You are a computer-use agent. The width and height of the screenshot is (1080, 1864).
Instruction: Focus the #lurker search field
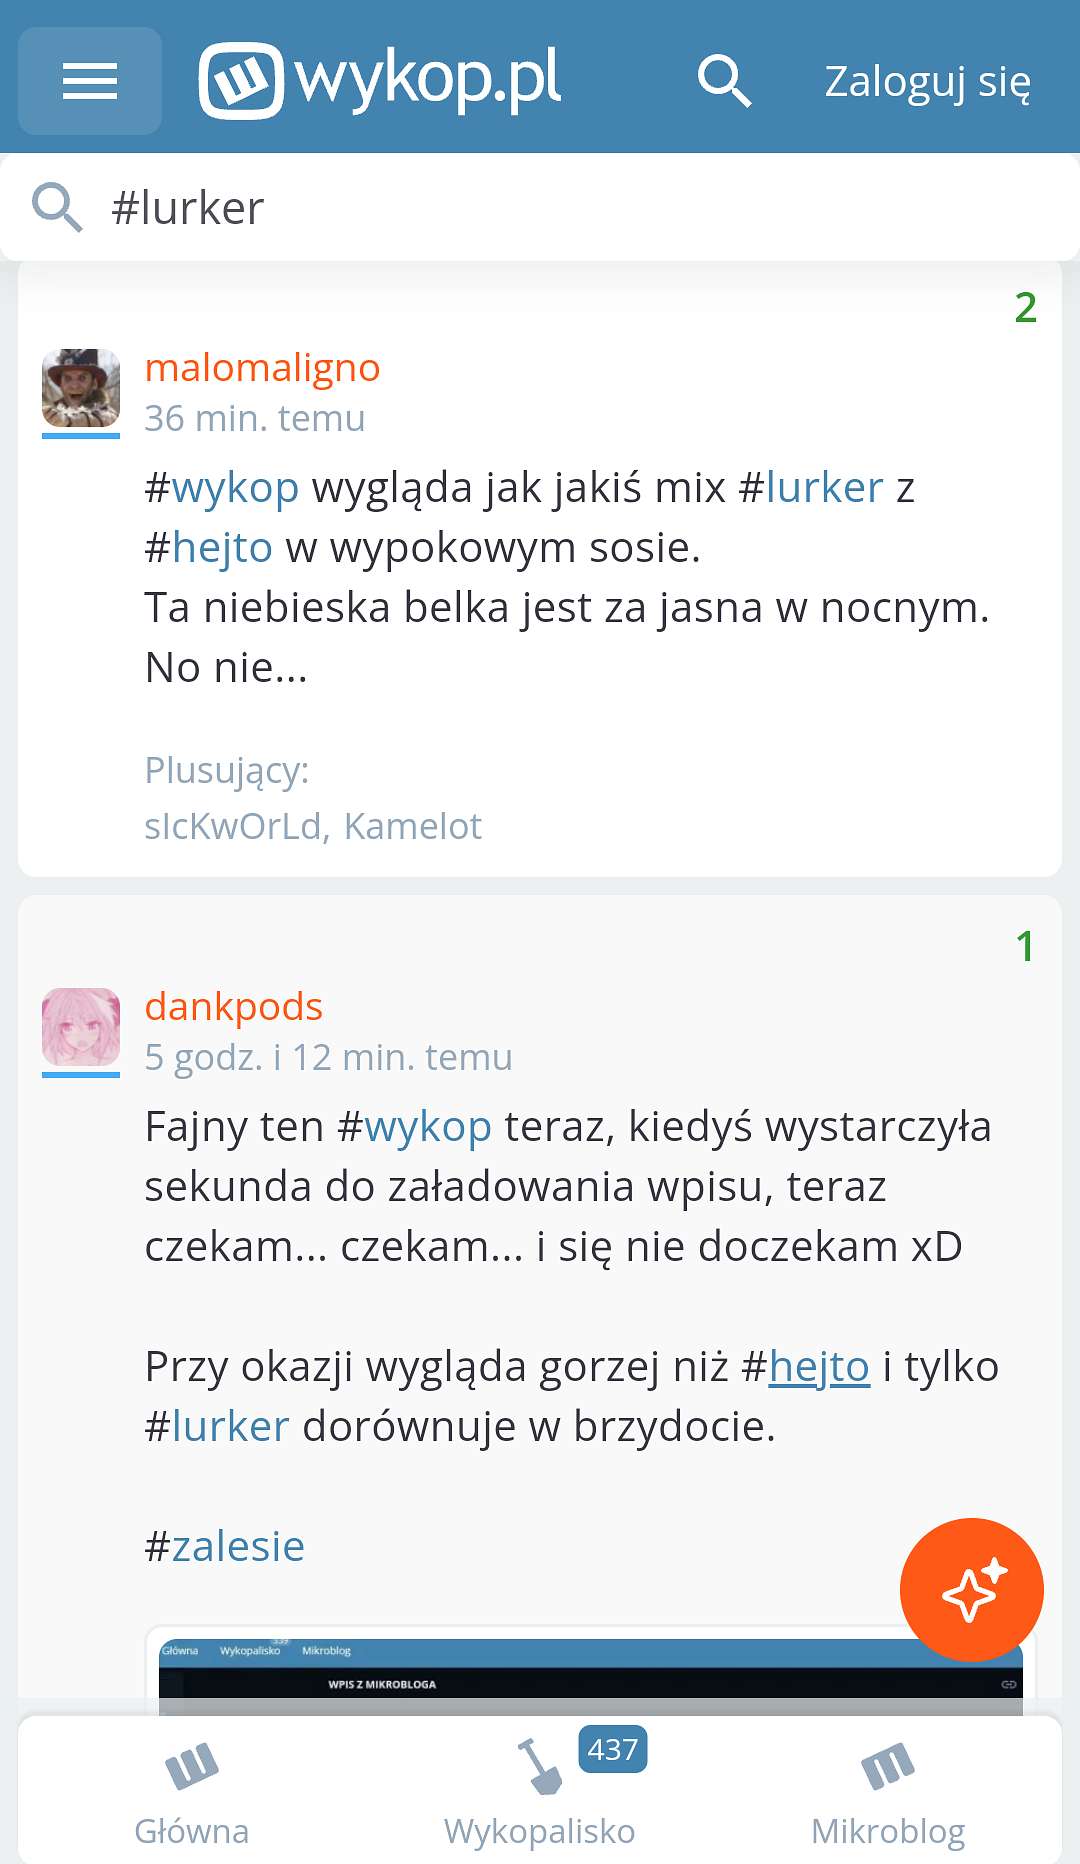[540, 208]
